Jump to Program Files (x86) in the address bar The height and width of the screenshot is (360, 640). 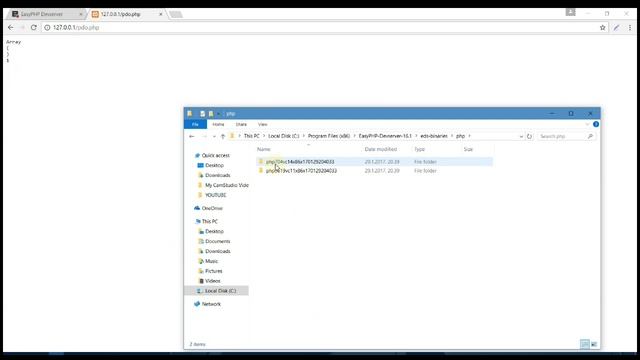329,136
